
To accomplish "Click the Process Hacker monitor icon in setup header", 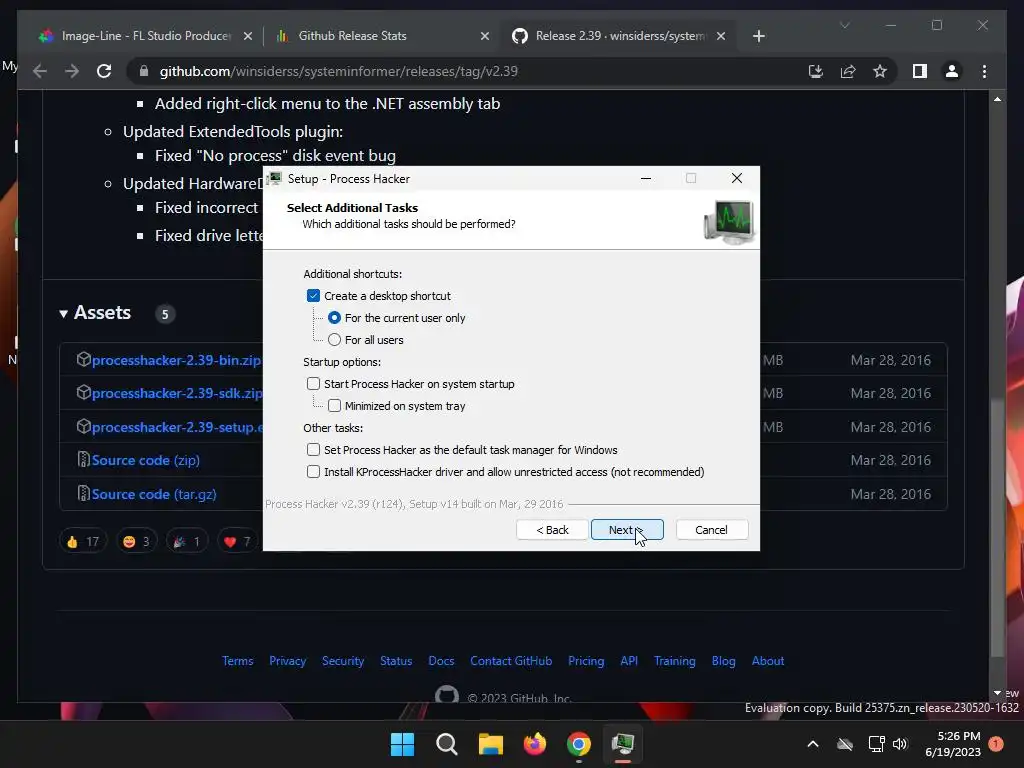I will click(x=729, y=221).
